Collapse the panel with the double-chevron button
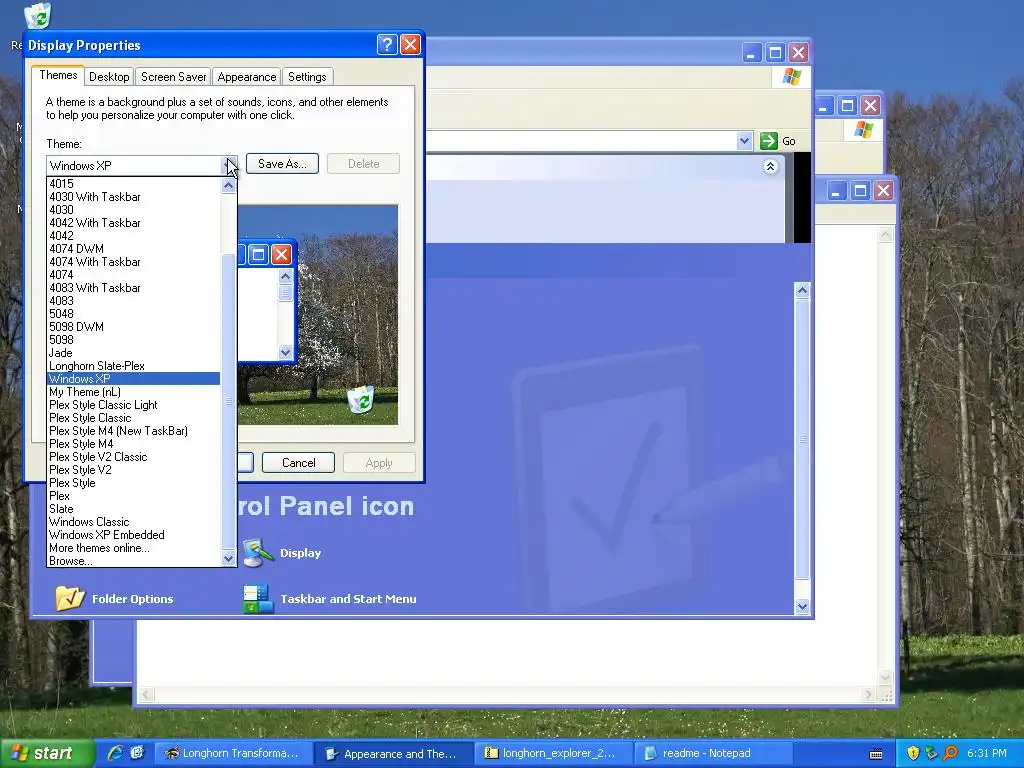 (770, 167)
